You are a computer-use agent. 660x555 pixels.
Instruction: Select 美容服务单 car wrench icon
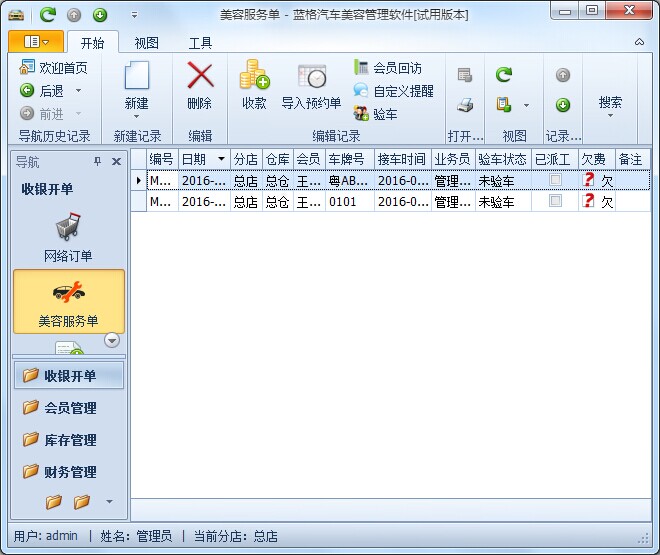point(68,292)
